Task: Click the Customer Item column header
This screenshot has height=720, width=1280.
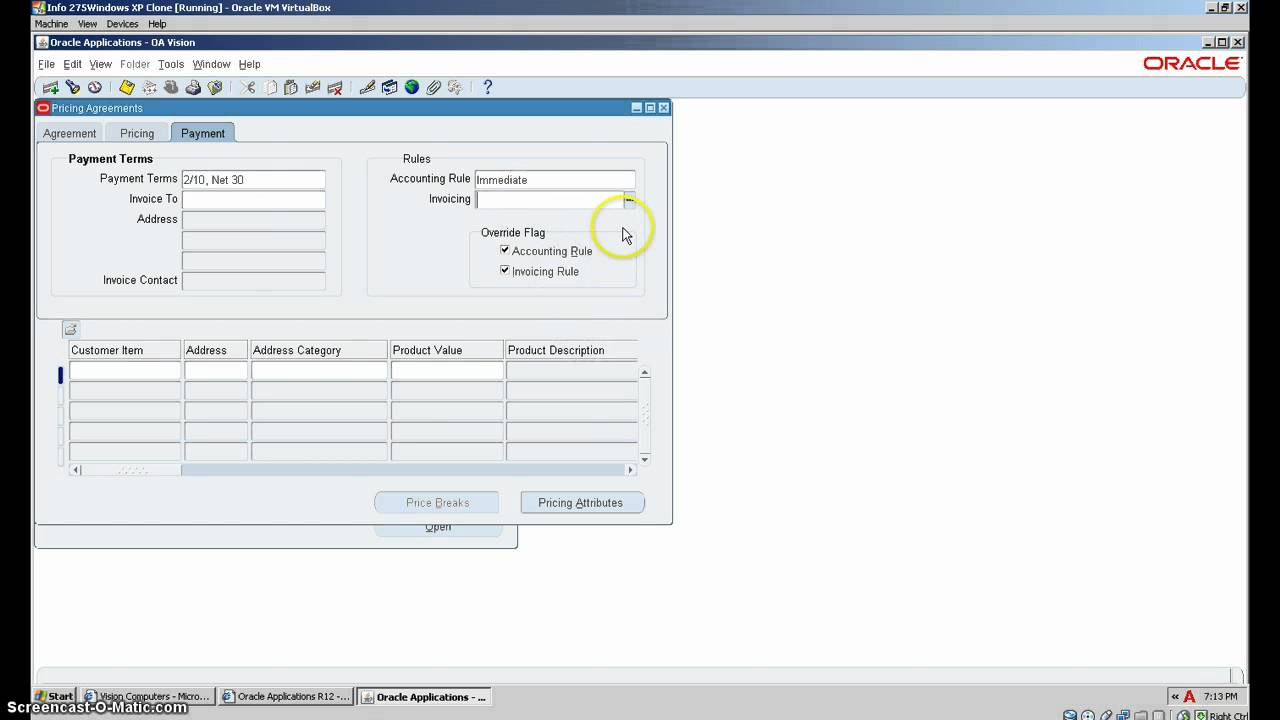Action: click(125, 350)
